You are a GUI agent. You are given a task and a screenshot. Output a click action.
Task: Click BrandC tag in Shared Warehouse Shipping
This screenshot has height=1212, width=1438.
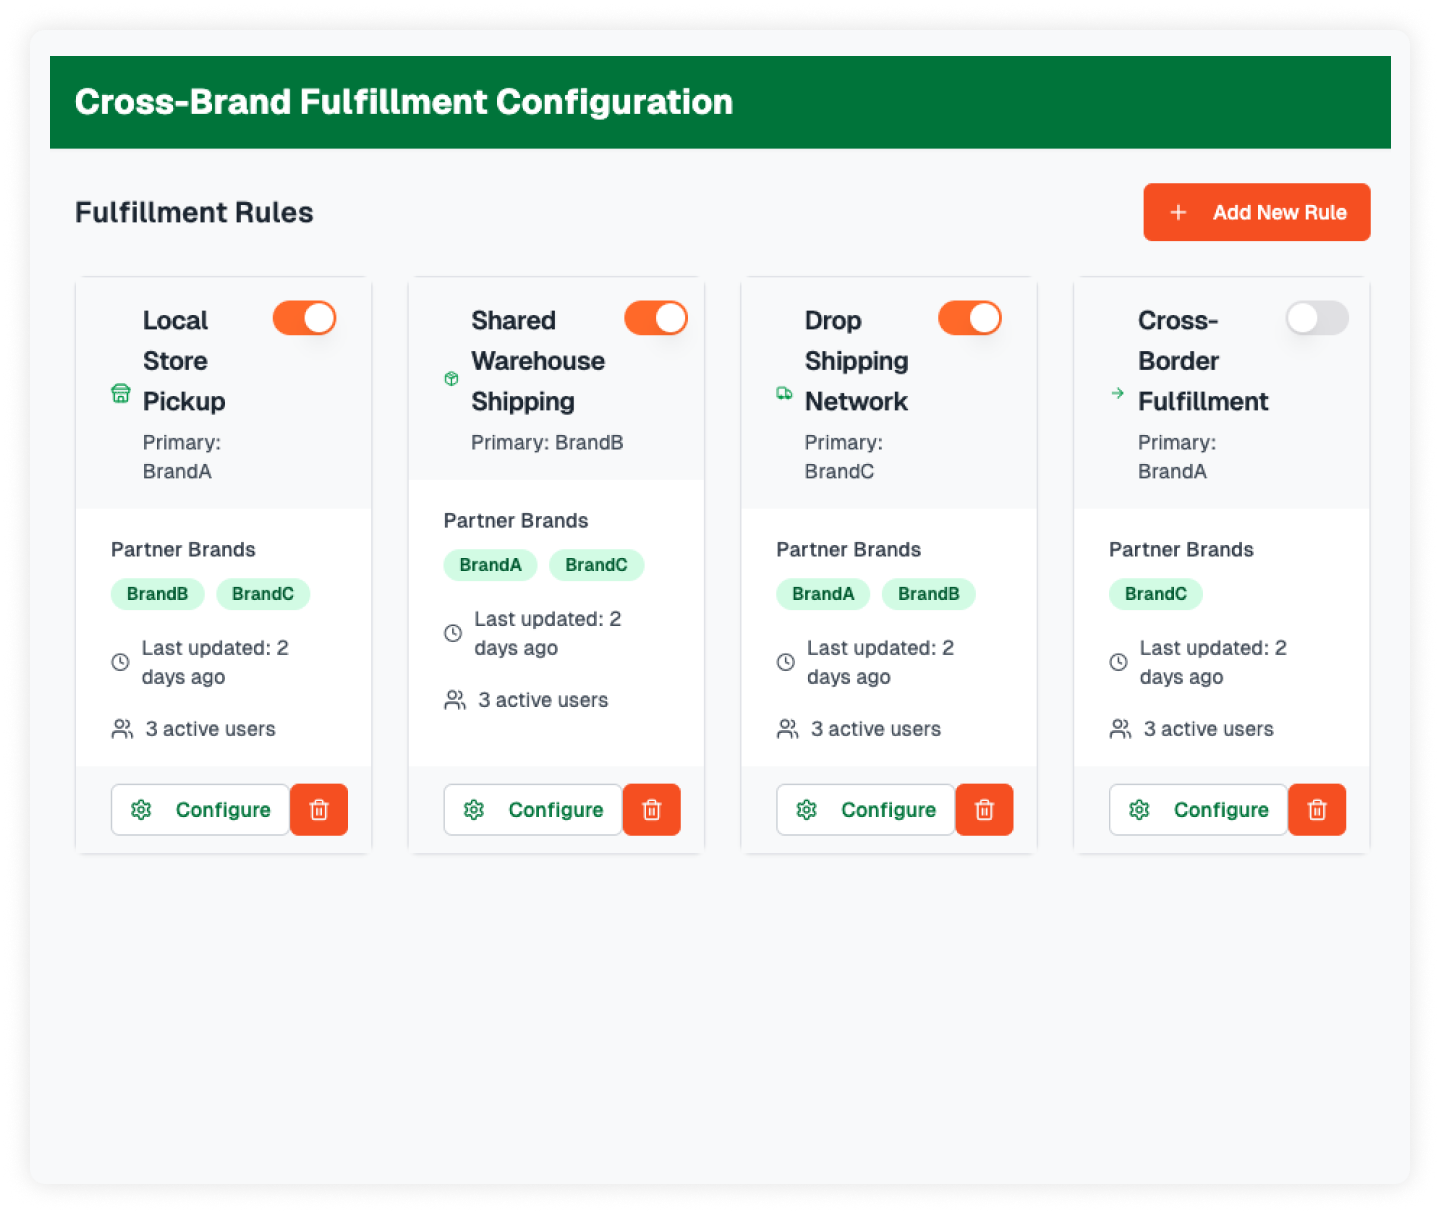click(x=596, y=565)
